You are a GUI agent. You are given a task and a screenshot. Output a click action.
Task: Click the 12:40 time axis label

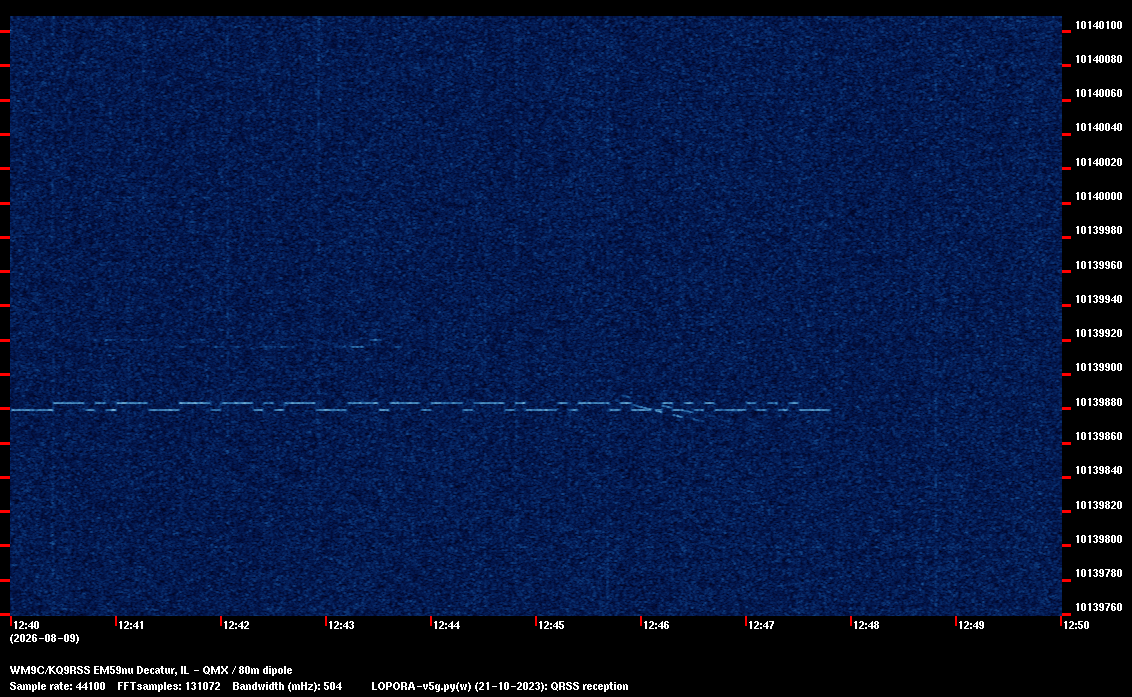pos(26,625)
